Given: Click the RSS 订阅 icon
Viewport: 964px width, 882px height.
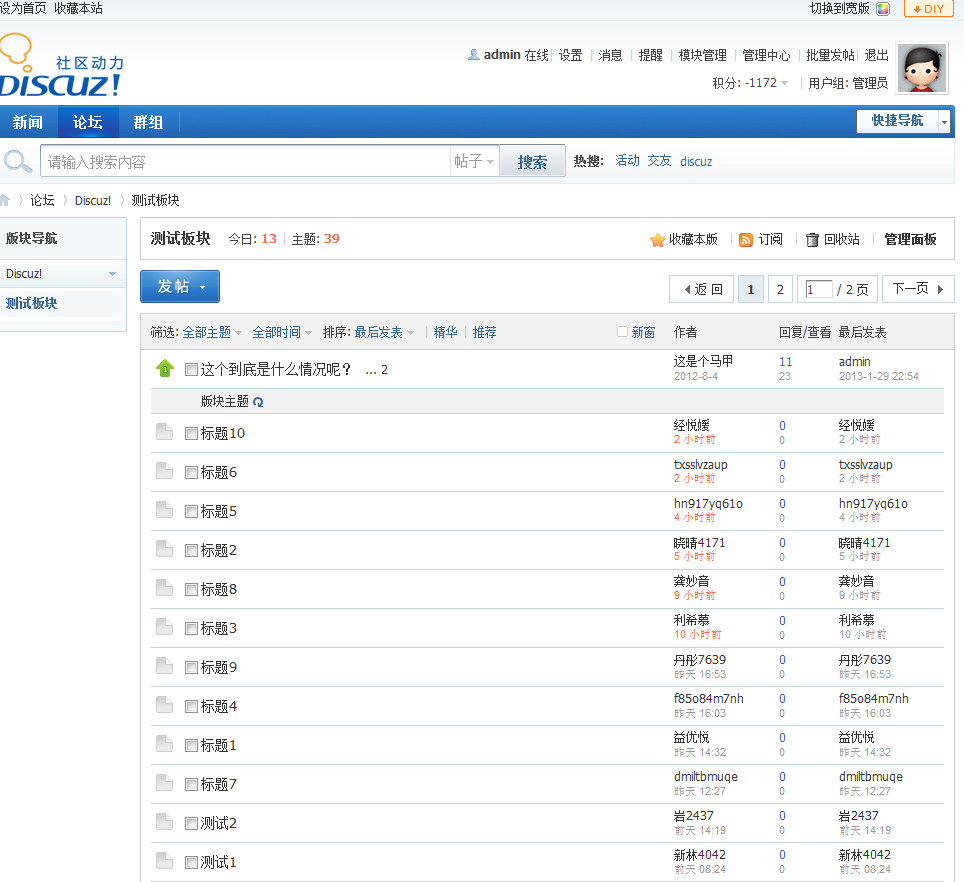Looking at the screenshot, I should point(746,240).
